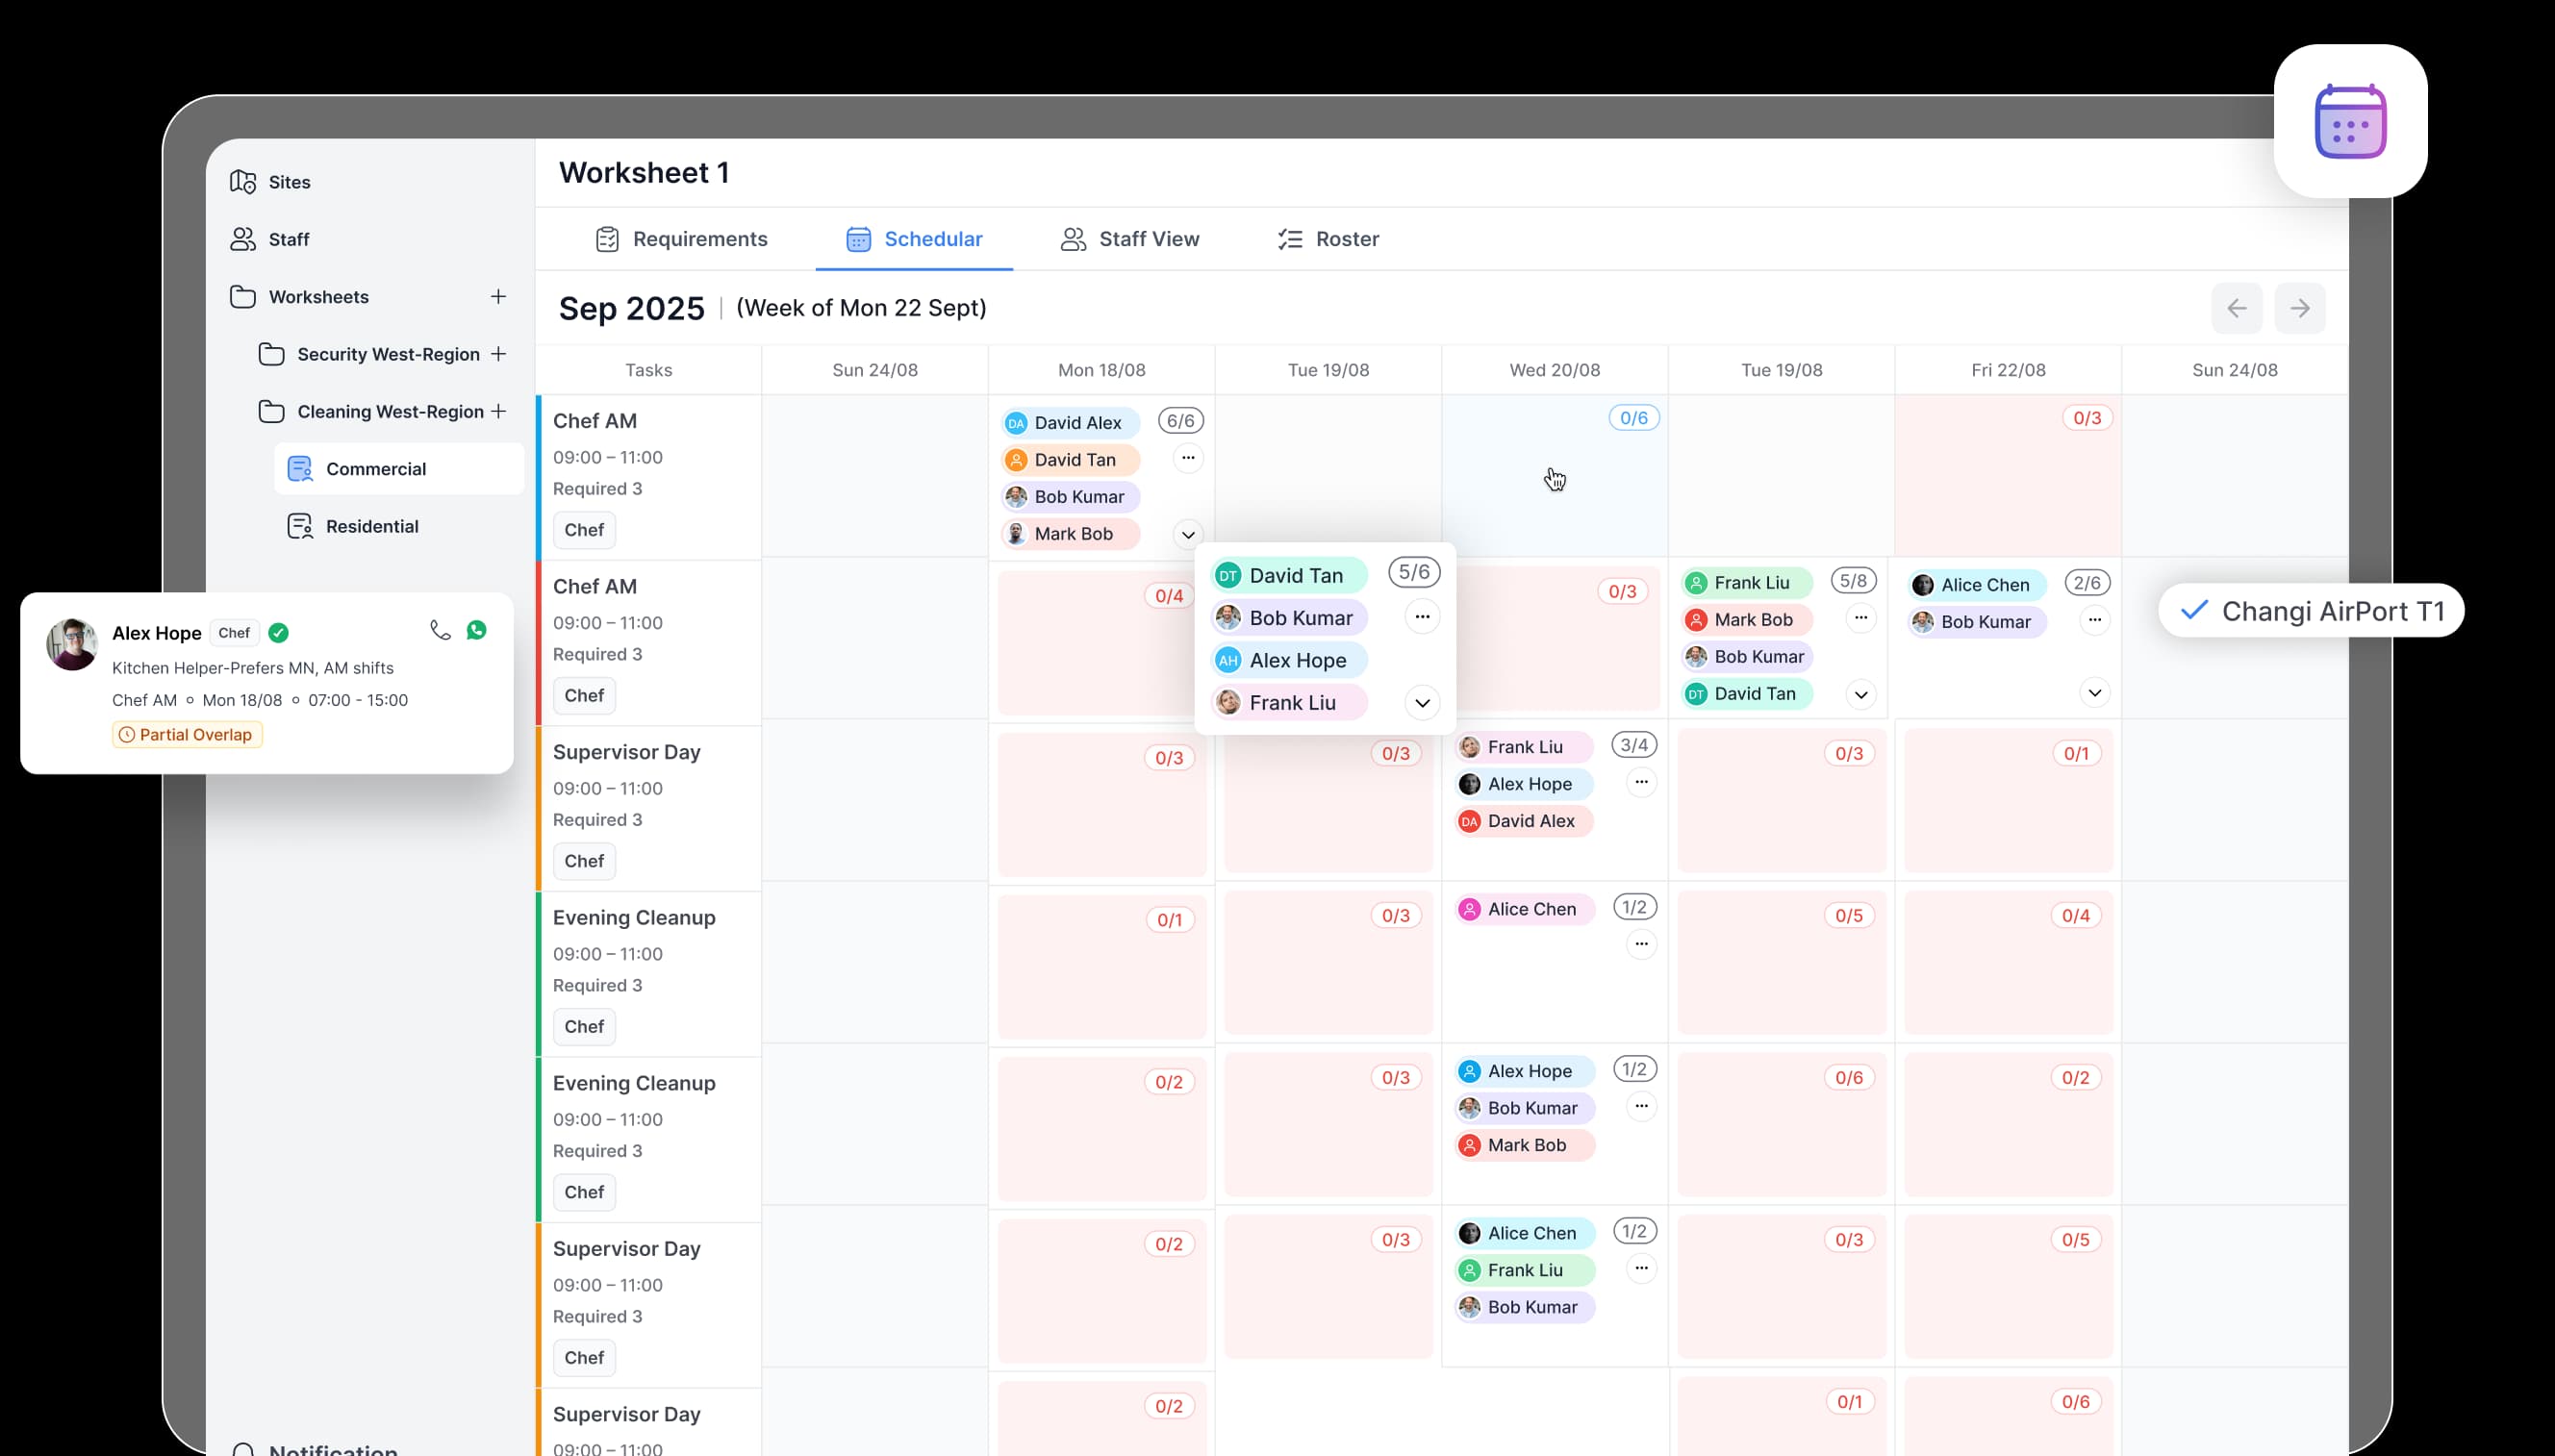Screen dimensions: 2555x1456
Task: Click the Commercial worksheet document icon
Action: coord(299,468)
